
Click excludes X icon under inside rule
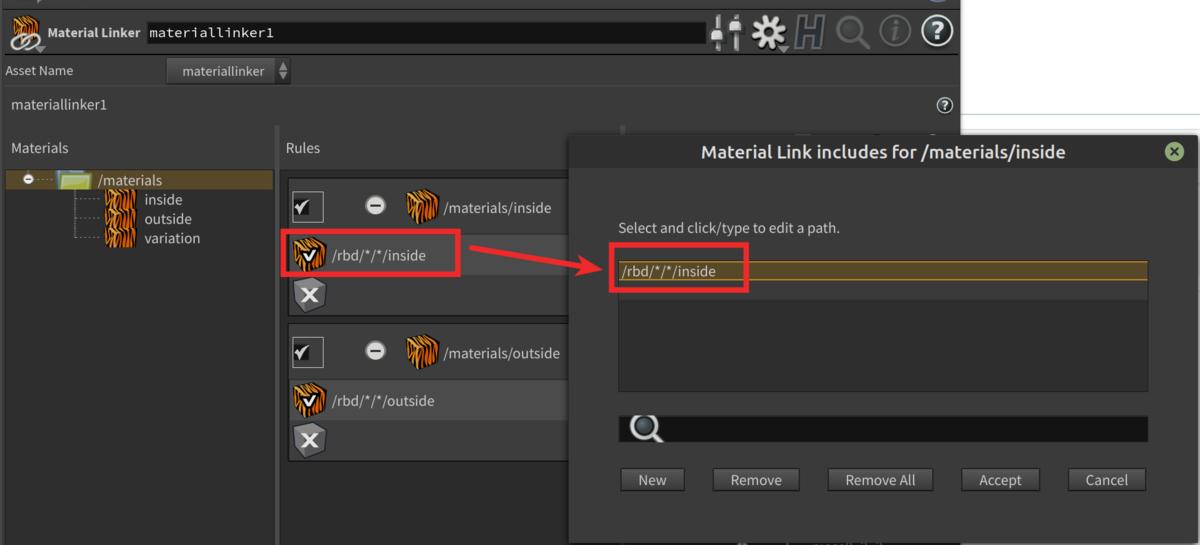click(309, 296)
